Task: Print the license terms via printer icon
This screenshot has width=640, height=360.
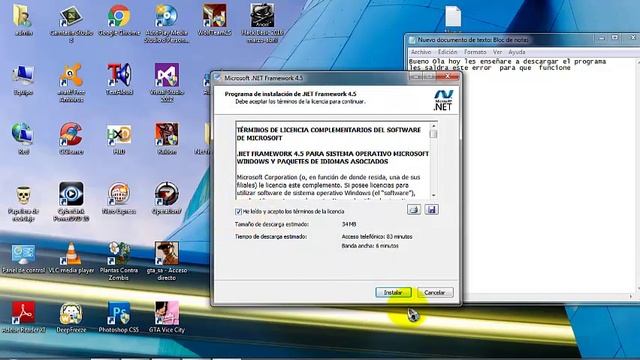Action: coord(414,210)
